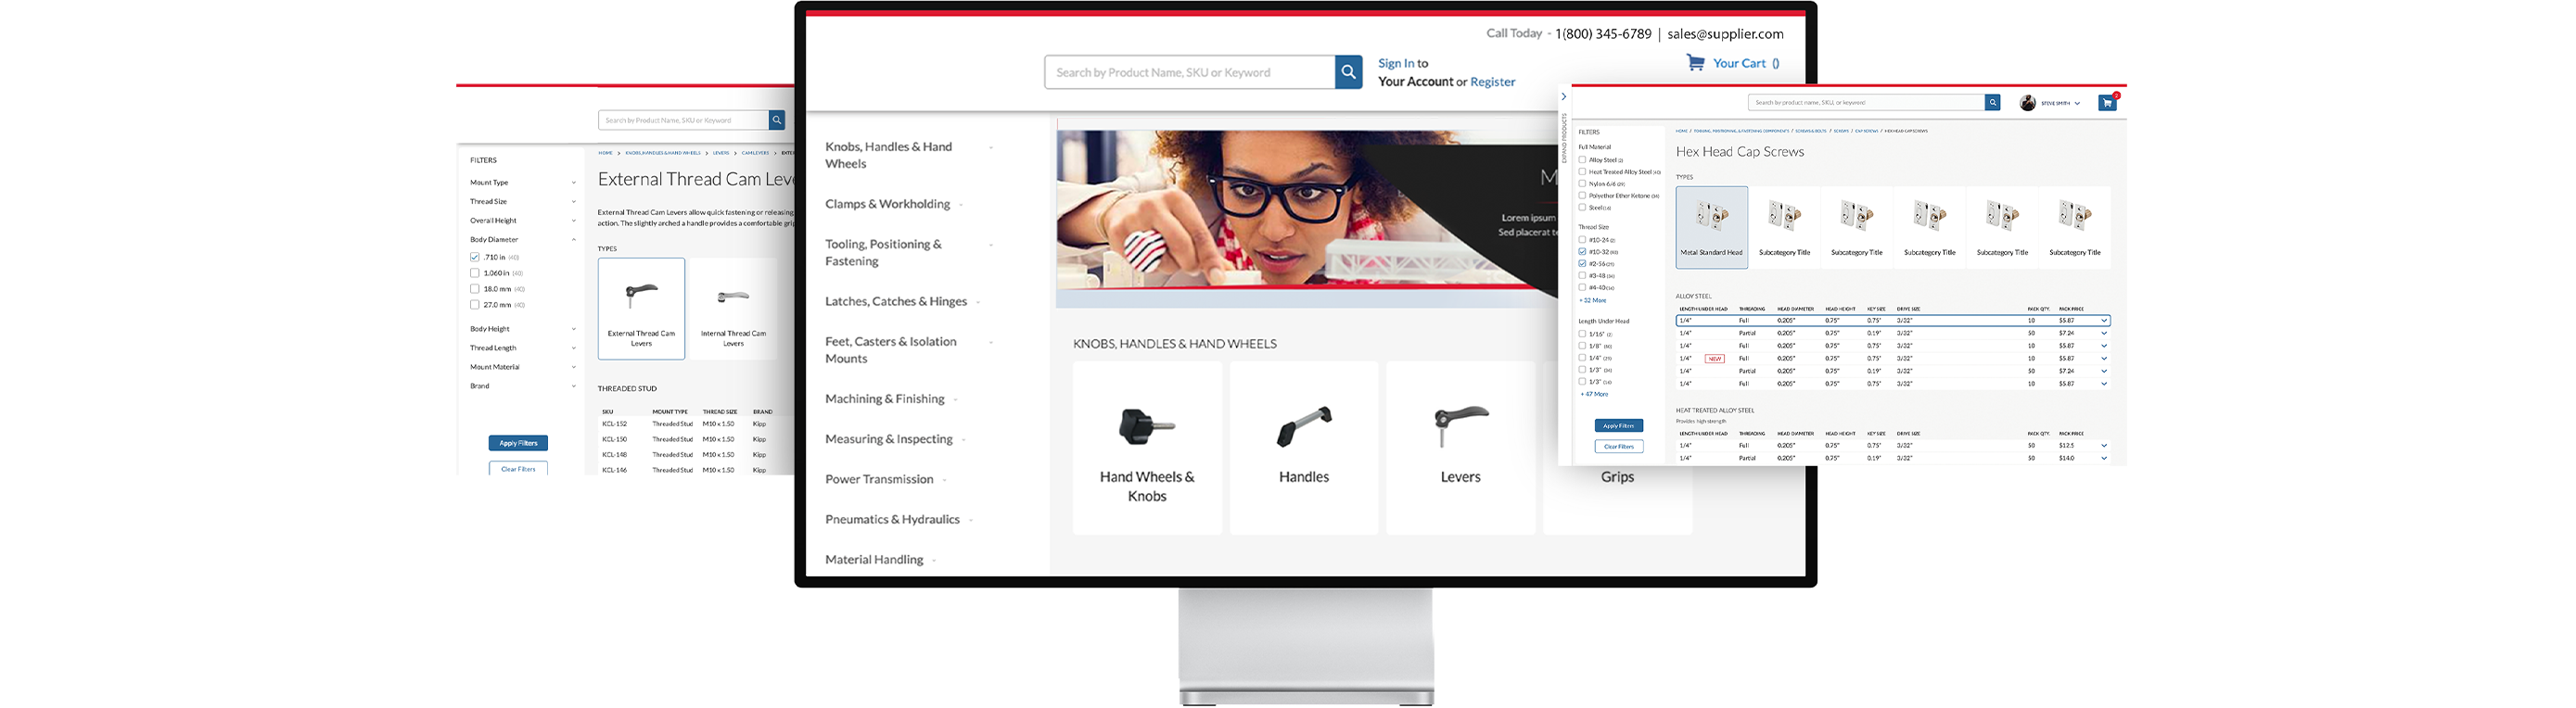The height and width of the screenshot is (708, 2576).
Task: Click the search field in Hex Head Cap Screws window
Action: (1866, 102)
